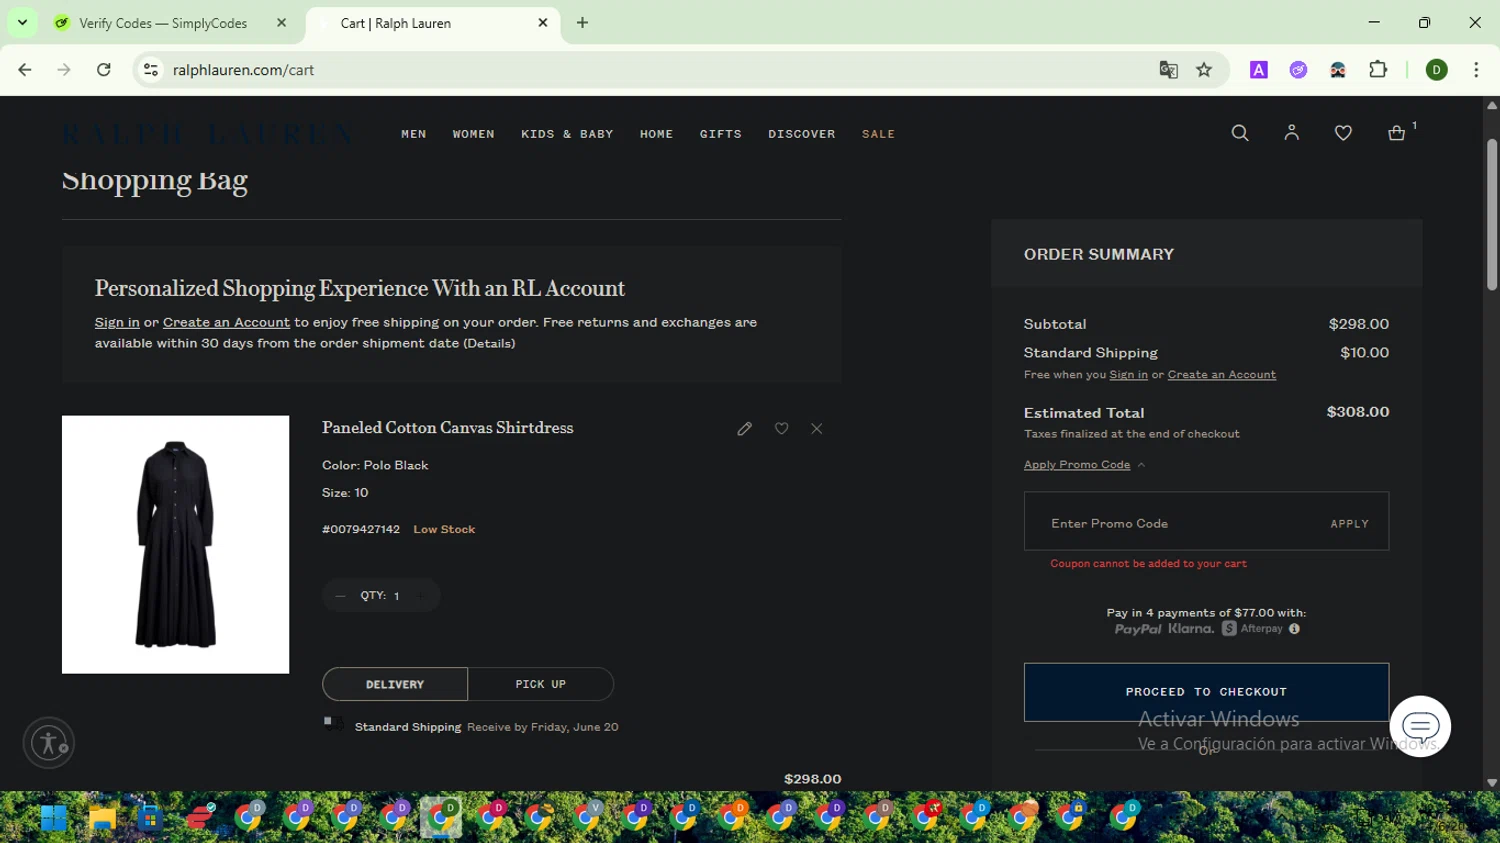Open the shopping bag icon in the header
1500x843 pixels.
(x=1397, y=133)
